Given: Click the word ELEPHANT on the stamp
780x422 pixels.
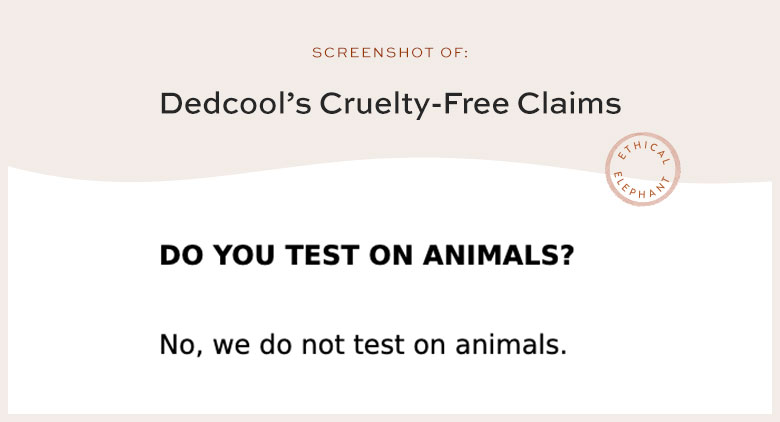Looking at the screenshot, I should point(641,188).
